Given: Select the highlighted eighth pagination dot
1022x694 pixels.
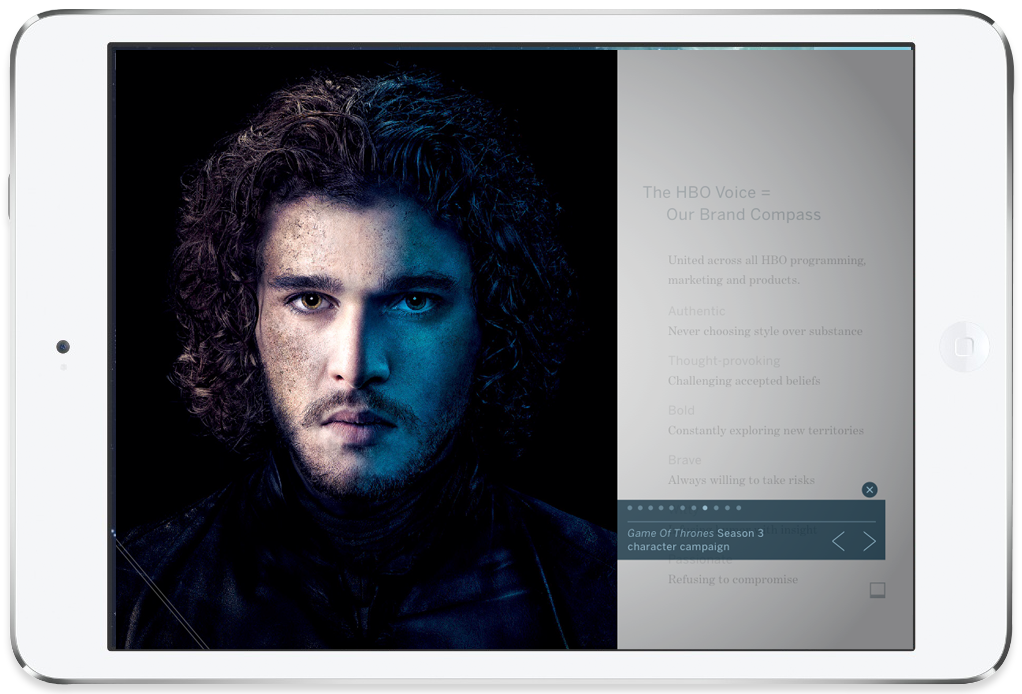Looking at the screenshot, I should click(x=705, y=508).
